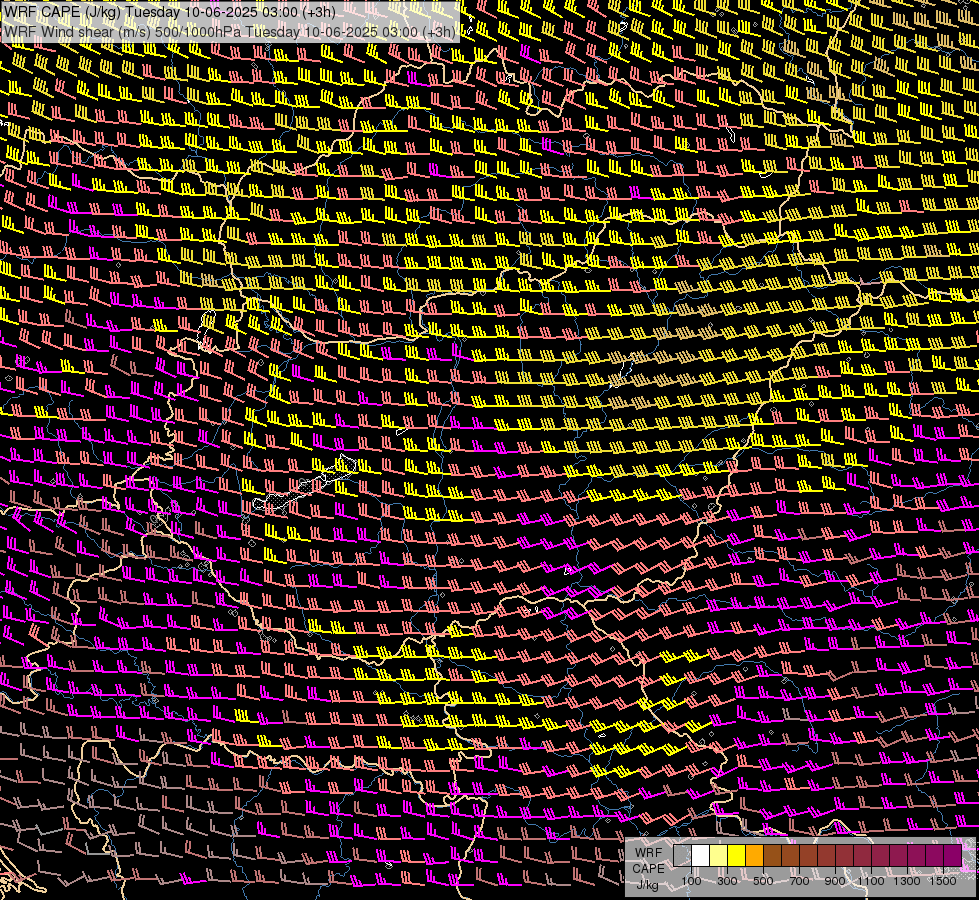Click the pale yellow CAPE legend swatch

click(719, 856)
